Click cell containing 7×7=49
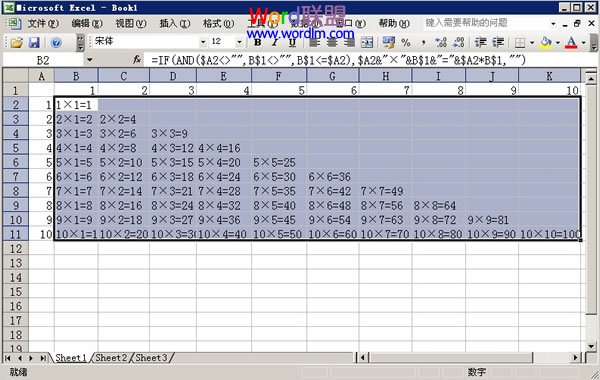The width and height of the screenshot is (600, 380). pyautogui.click(x=385, y=191)
